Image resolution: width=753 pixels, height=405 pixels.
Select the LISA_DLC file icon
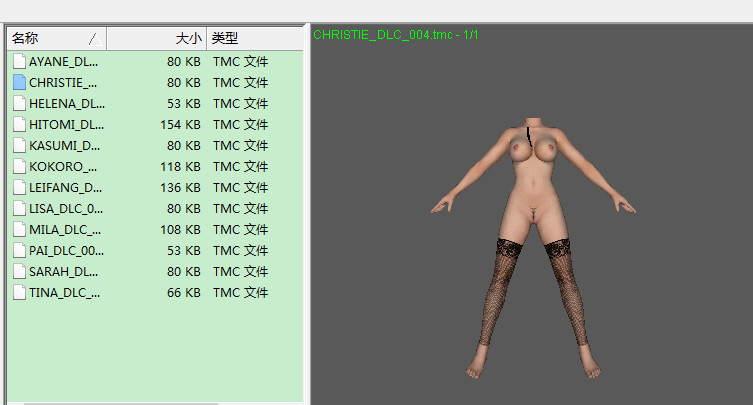tap(19, 209)
